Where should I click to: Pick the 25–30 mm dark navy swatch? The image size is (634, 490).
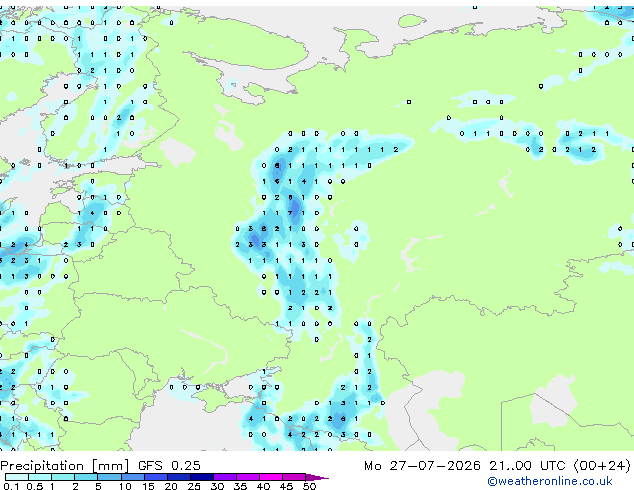click(x=202, y=477)
